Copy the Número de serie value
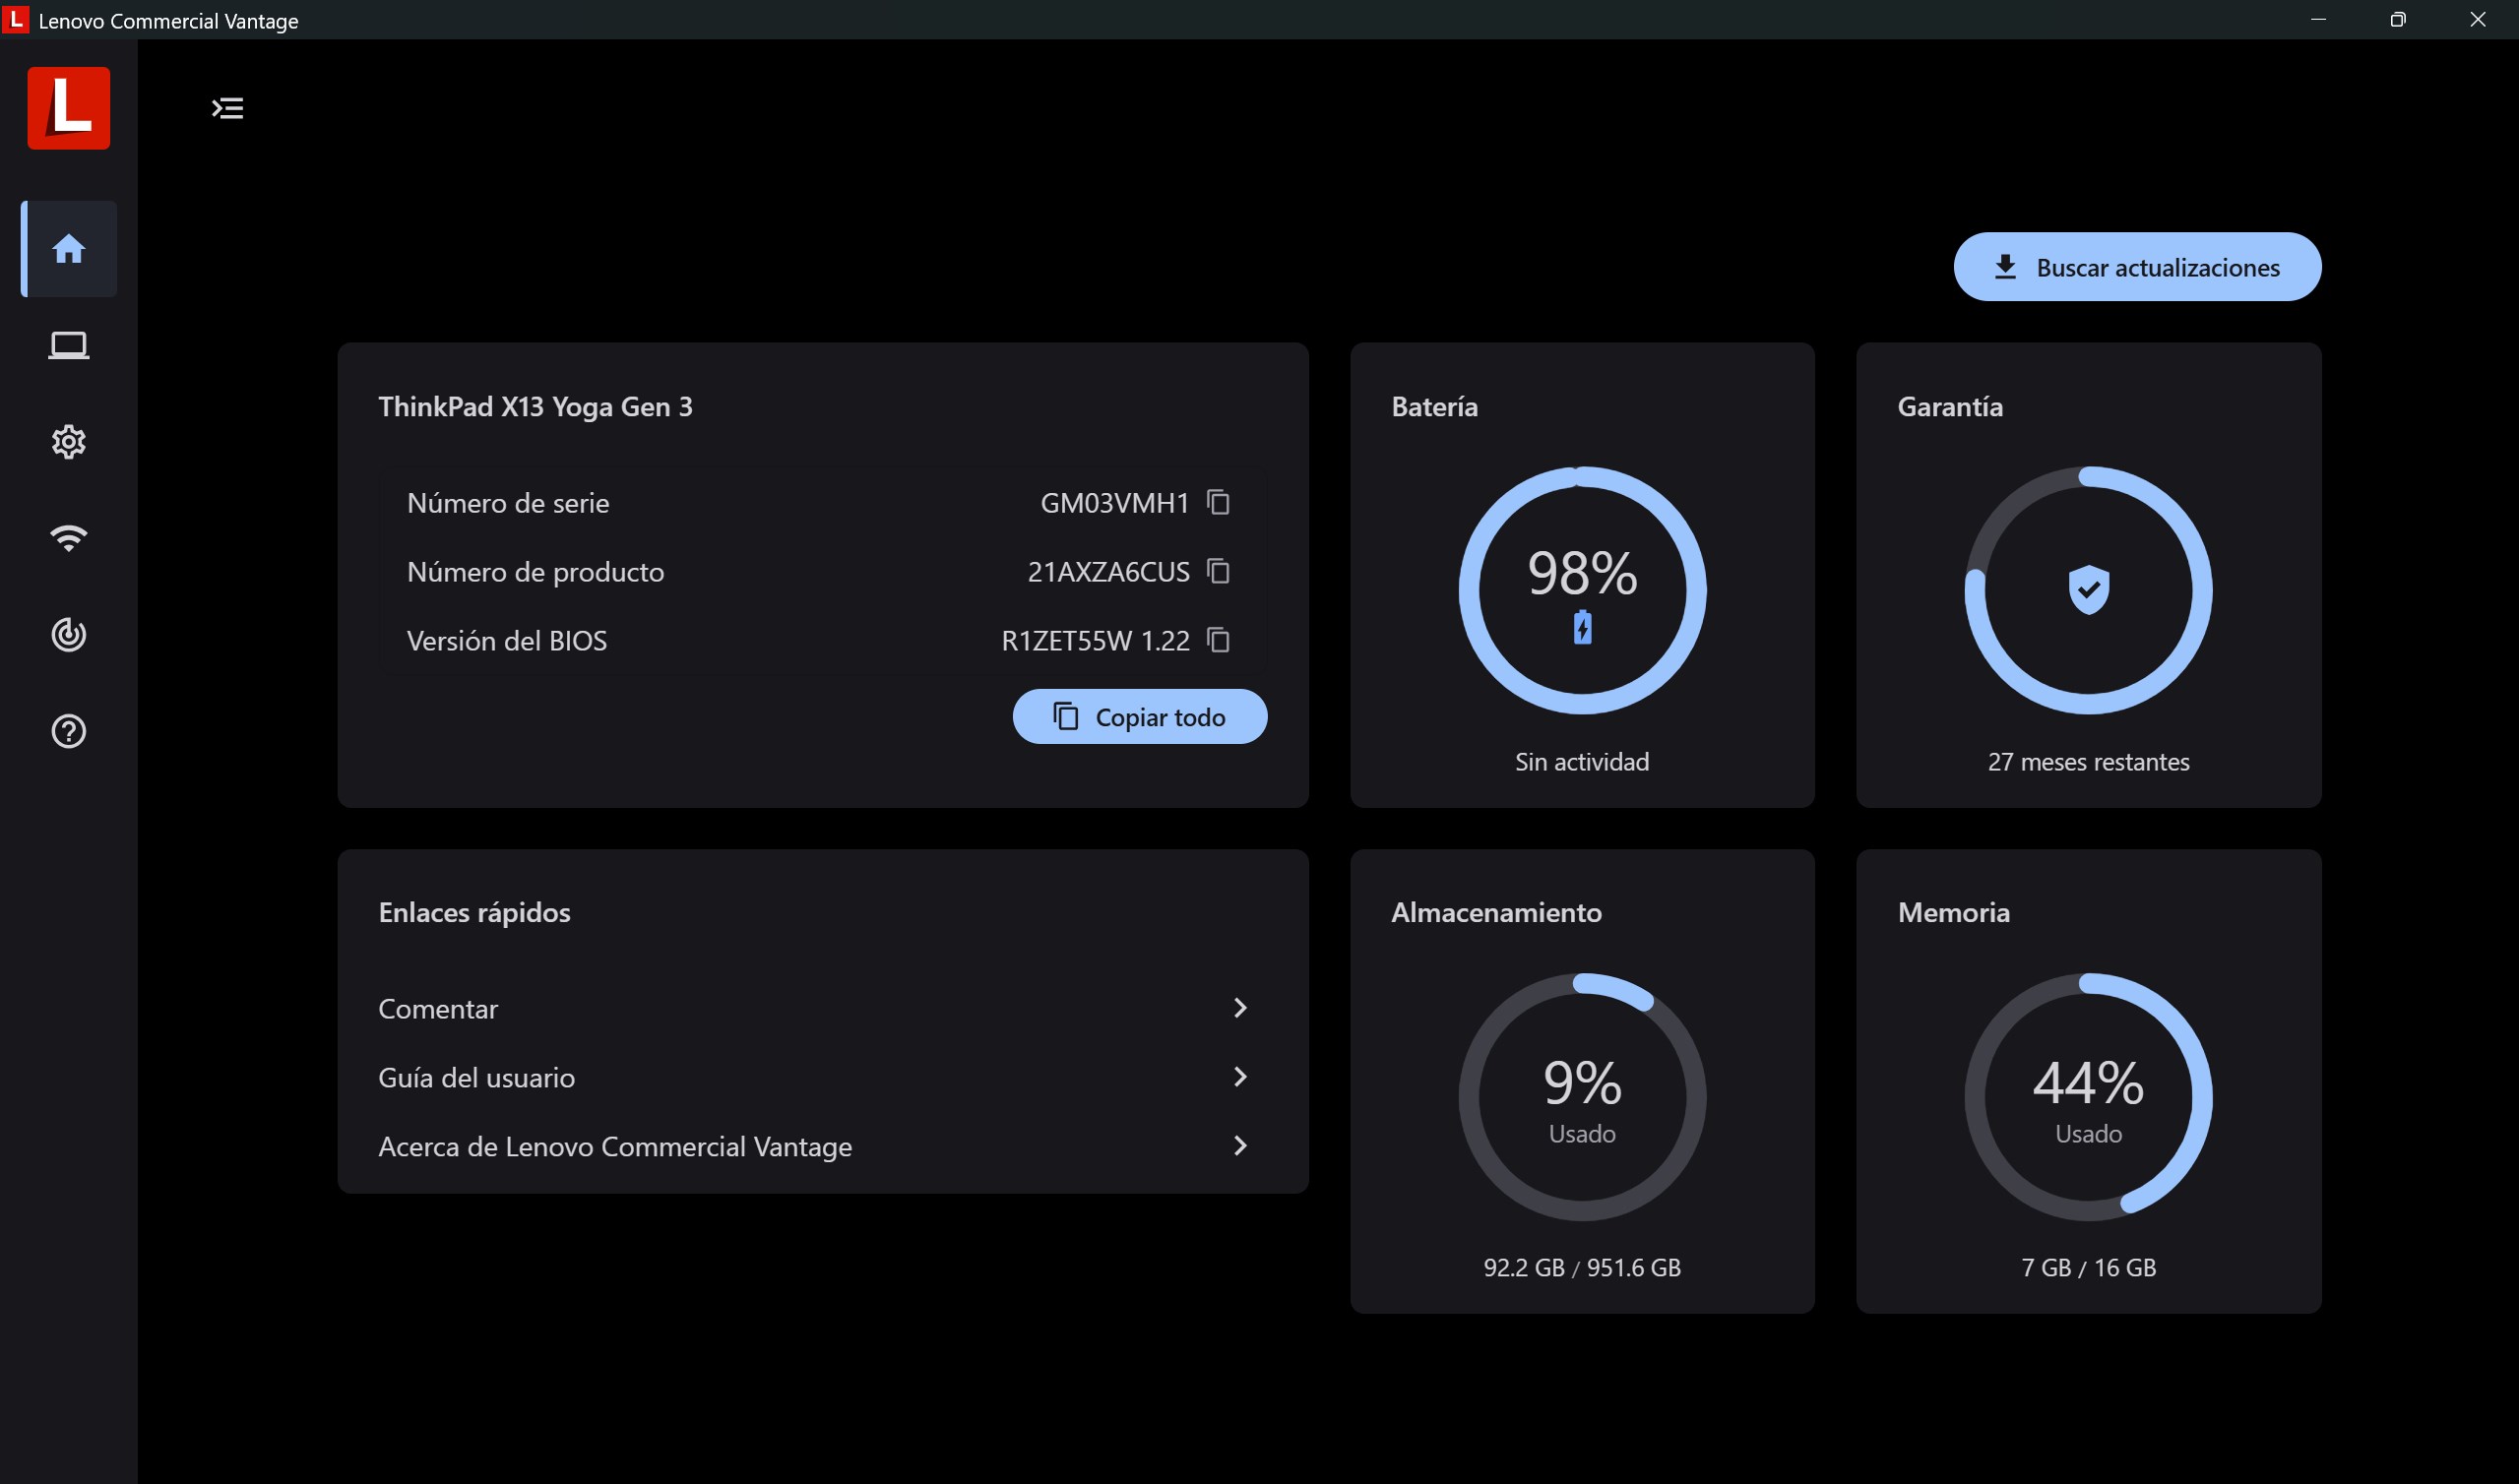 (x=1218, y=502)
